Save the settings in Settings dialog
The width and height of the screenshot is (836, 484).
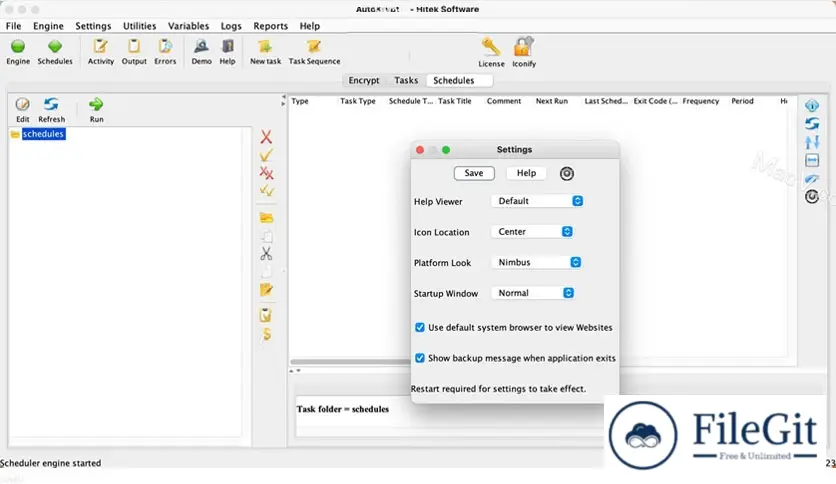(473, 173)
